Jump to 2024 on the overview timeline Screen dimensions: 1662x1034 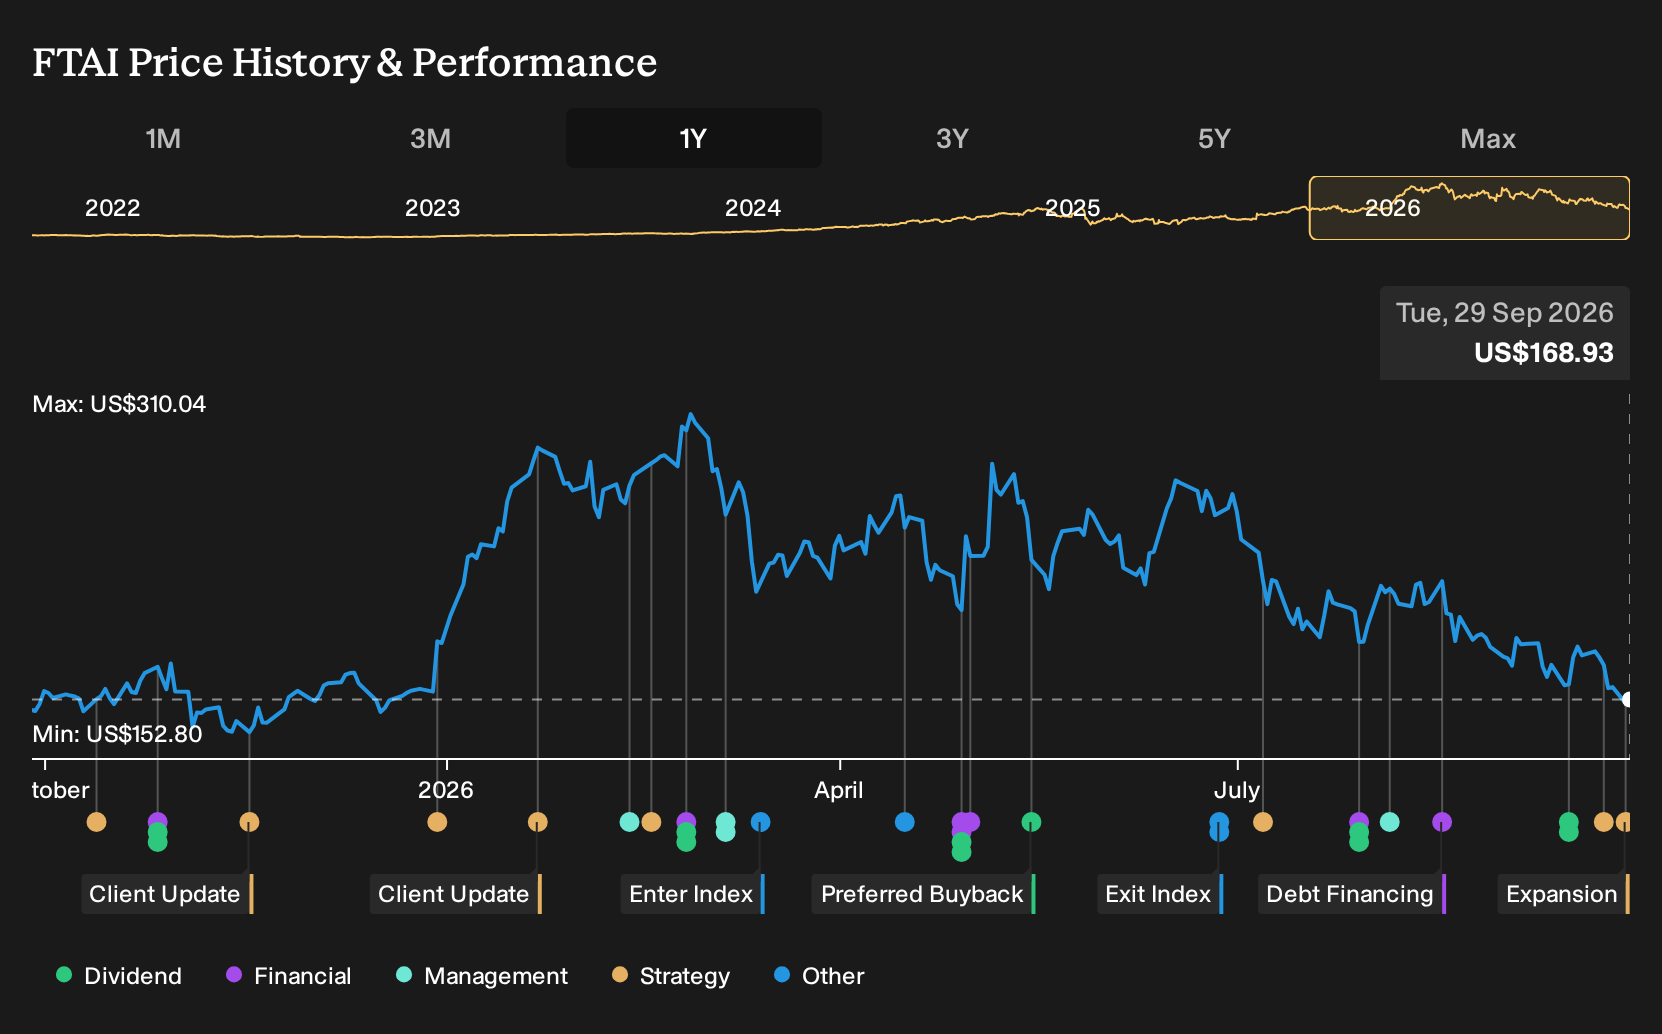point(752,208)
